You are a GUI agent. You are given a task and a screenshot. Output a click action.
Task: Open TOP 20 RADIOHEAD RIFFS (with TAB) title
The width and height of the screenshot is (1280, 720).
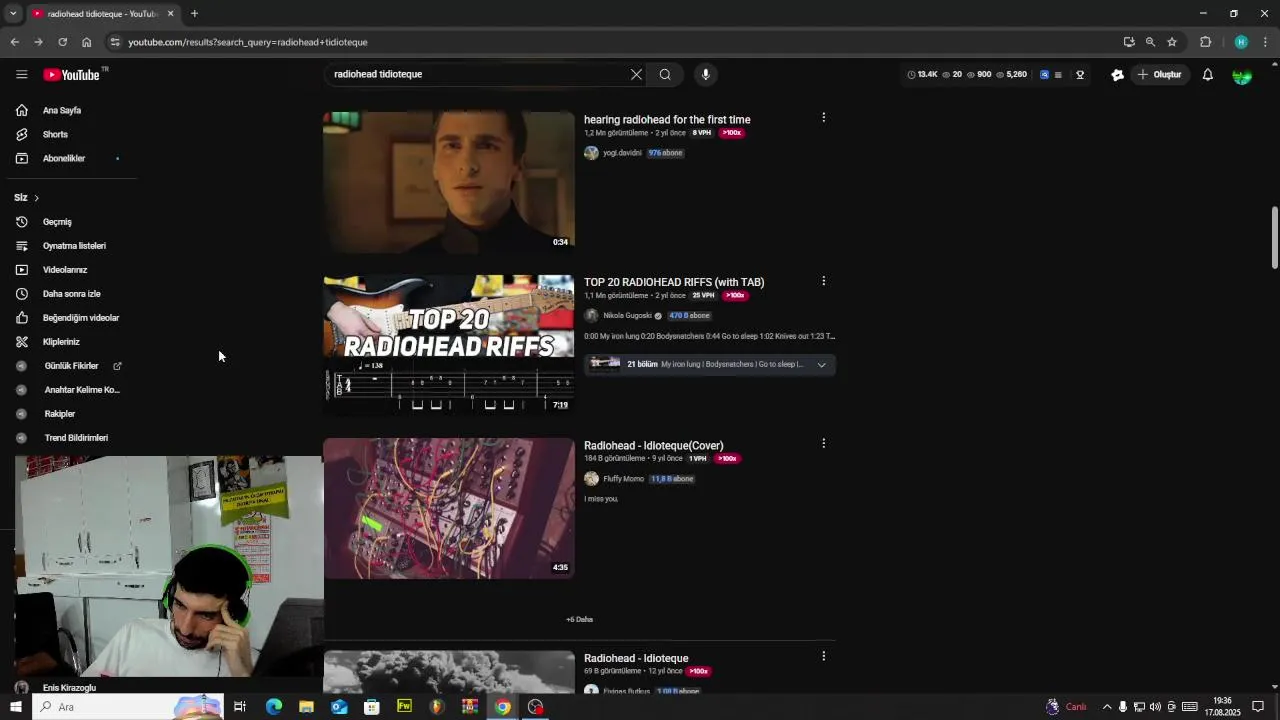point(674,282)
